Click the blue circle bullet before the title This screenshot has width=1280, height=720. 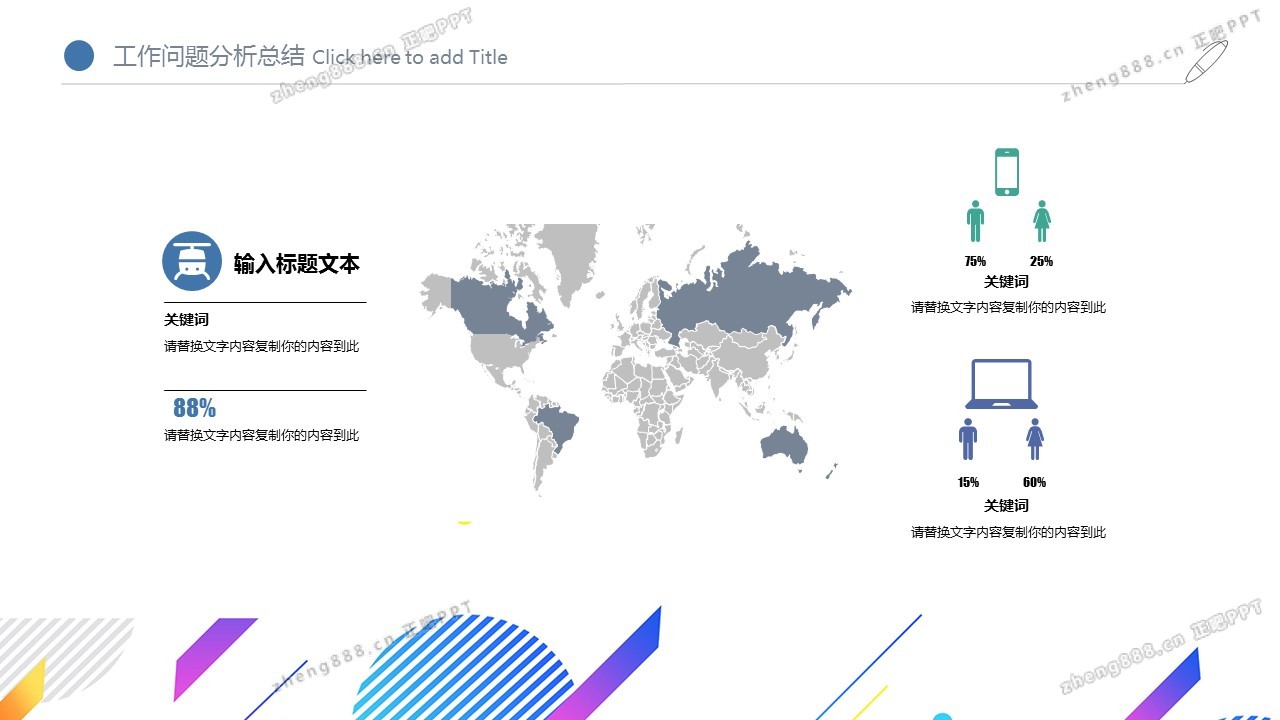(x=79, y=56)
